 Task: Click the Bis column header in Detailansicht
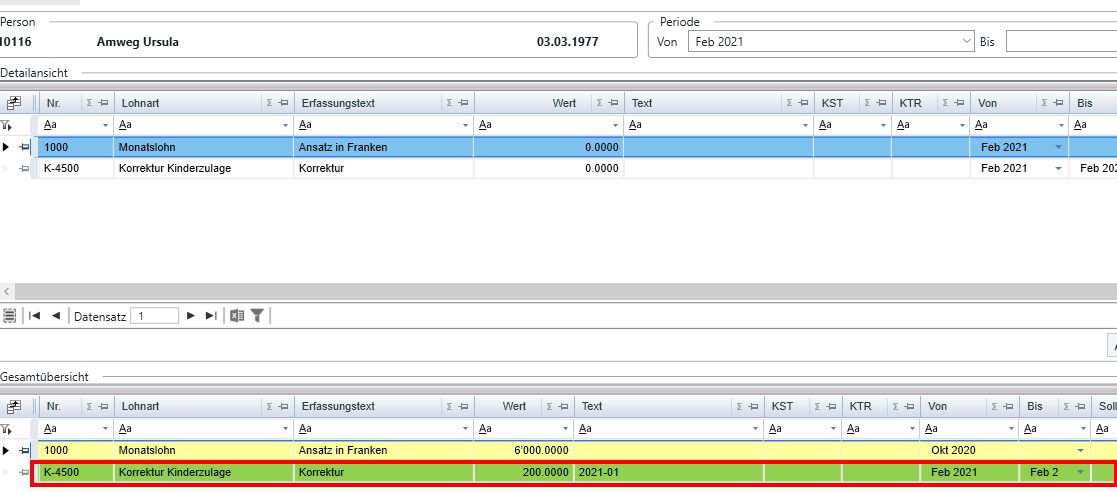tap(1085, 103)
